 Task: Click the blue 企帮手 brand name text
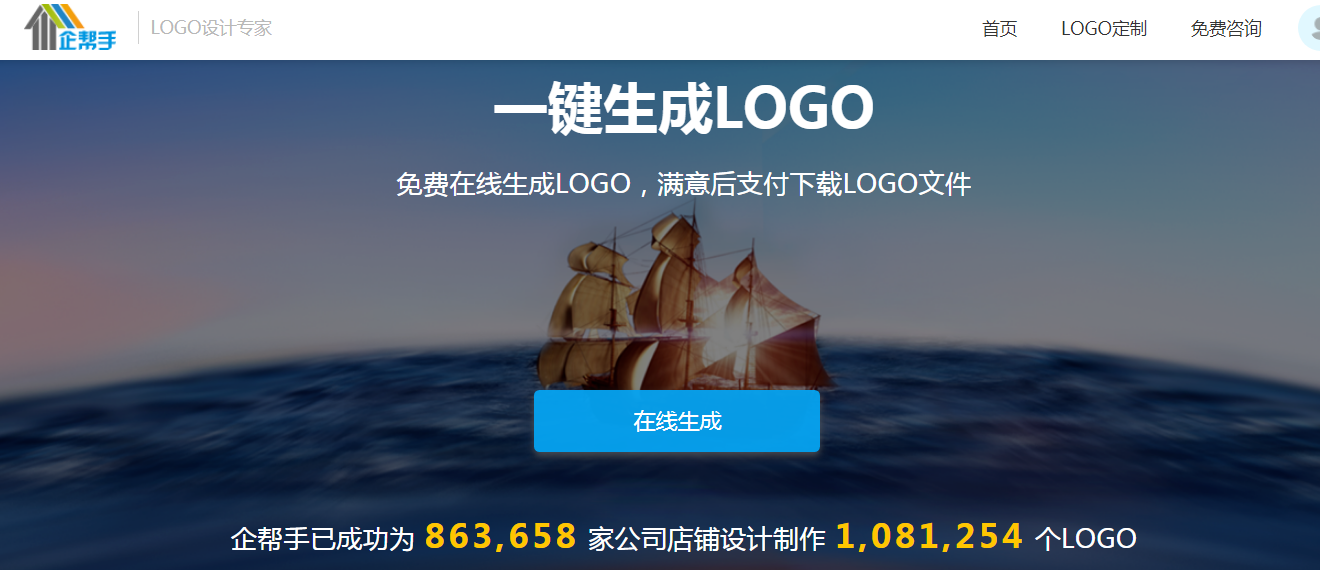click(x=89, y=41)
